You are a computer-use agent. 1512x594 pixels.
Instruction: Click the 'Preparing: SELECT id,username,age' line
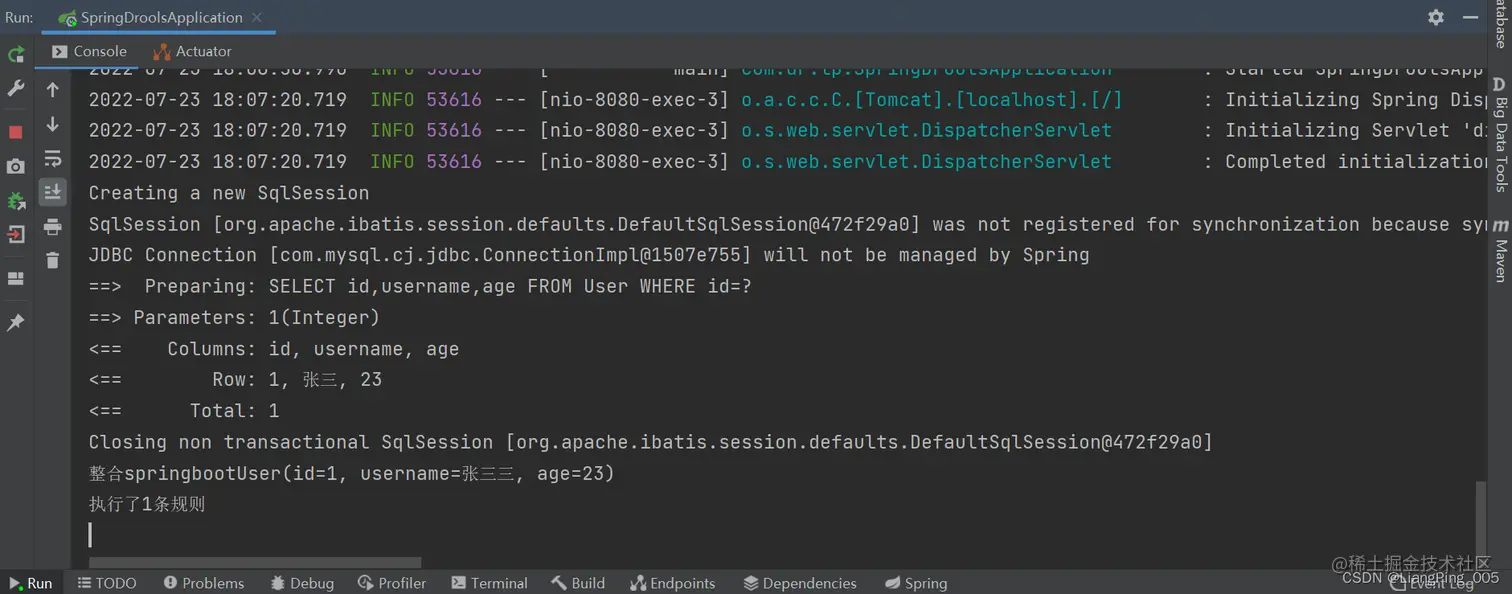420,286
